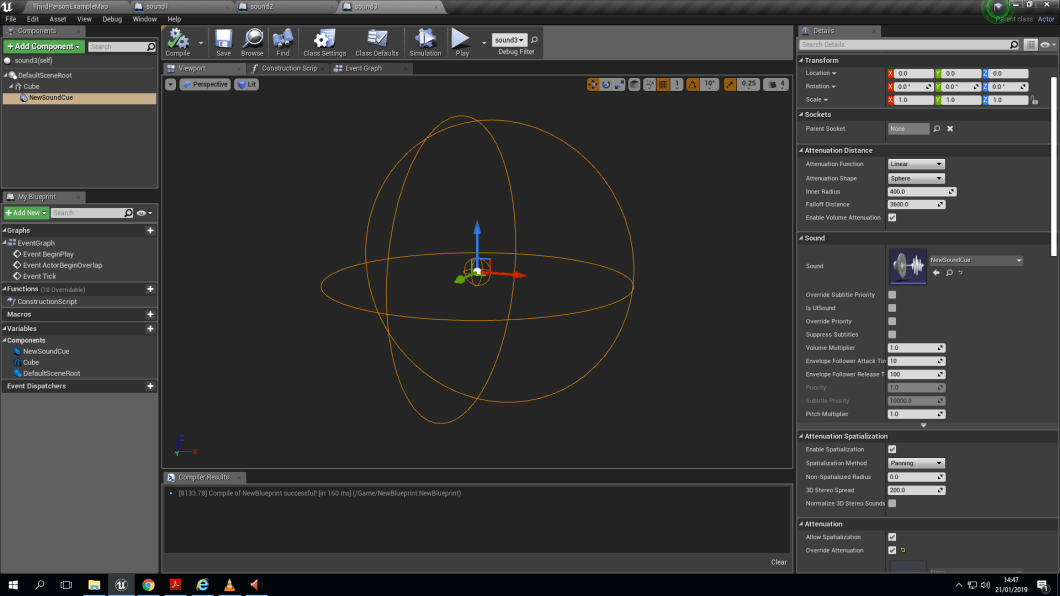Add a new event dispatcher with plus

(x=150, y=387)
